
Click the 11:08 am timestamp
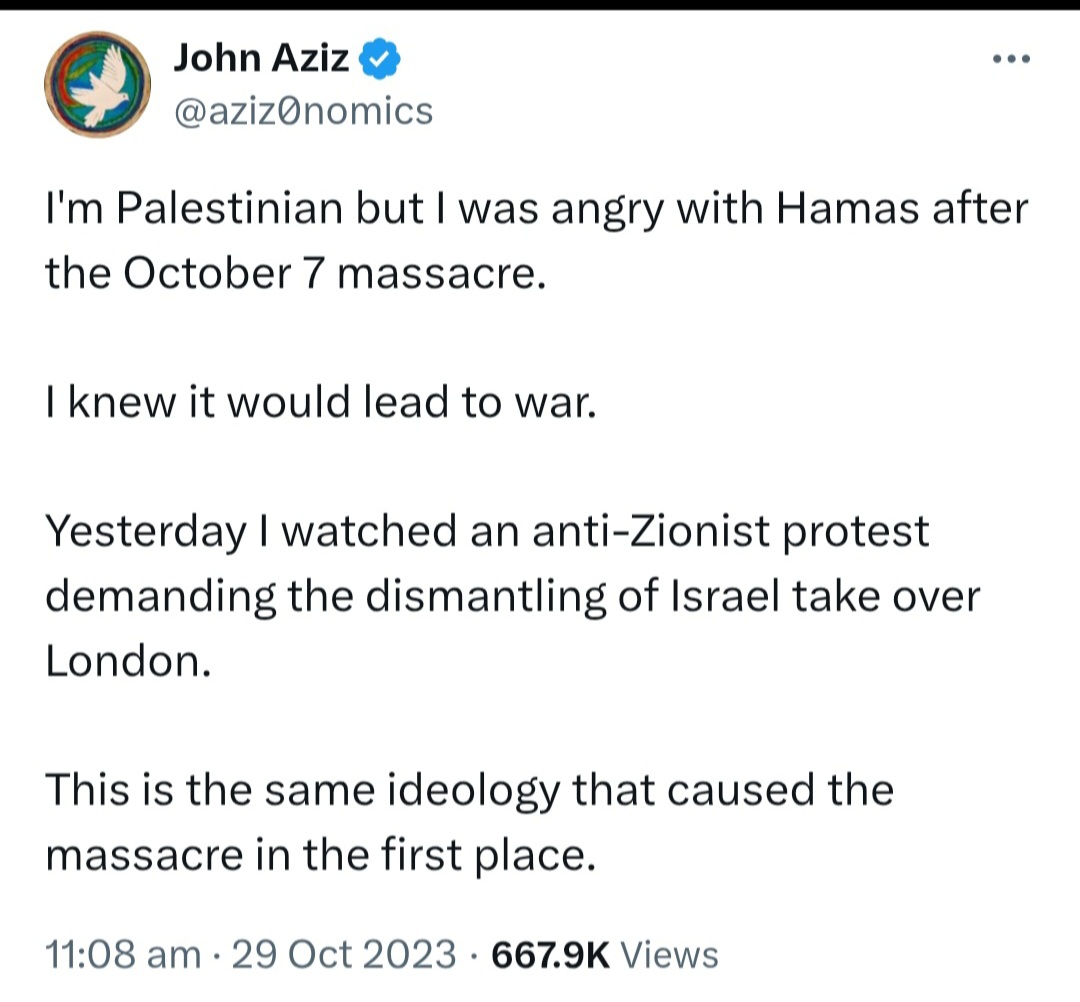123,954
